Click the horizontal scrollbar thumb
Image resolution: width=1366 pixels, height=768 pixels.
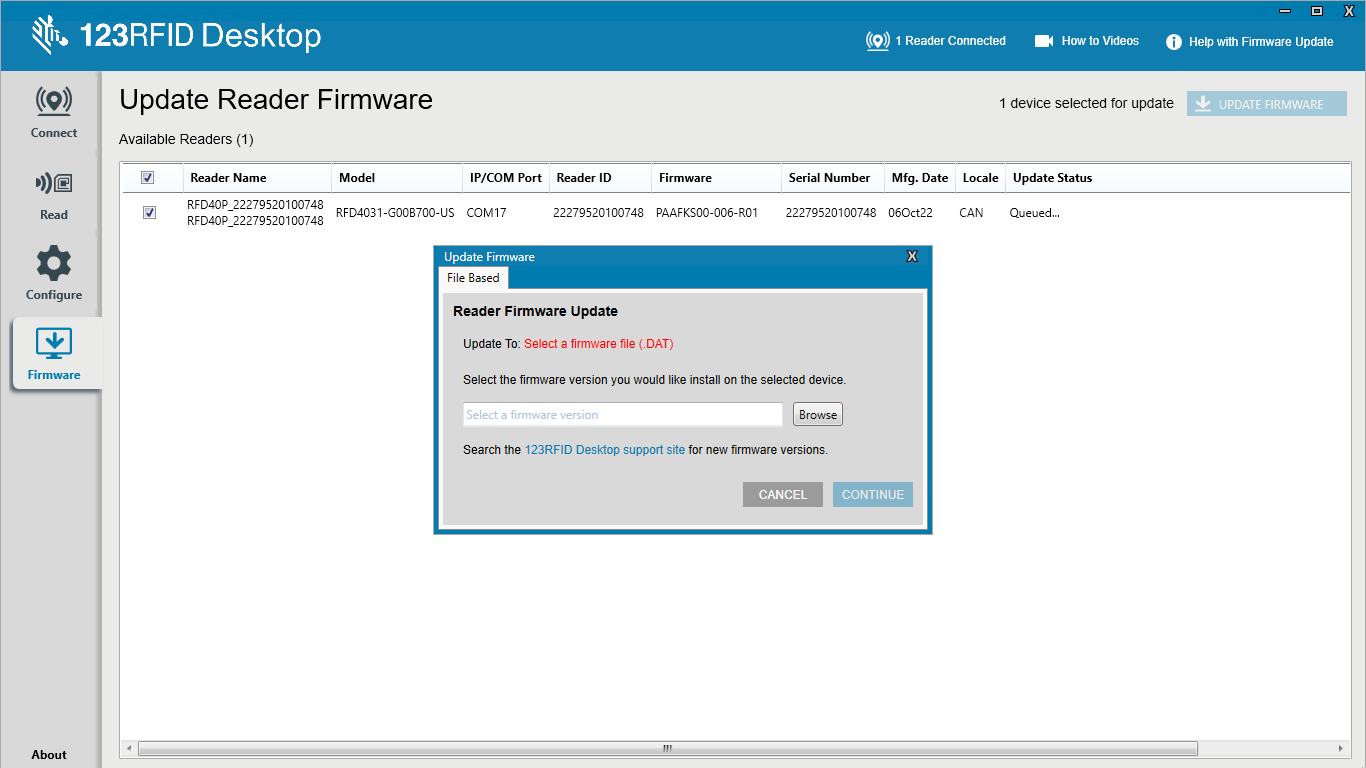667,748
